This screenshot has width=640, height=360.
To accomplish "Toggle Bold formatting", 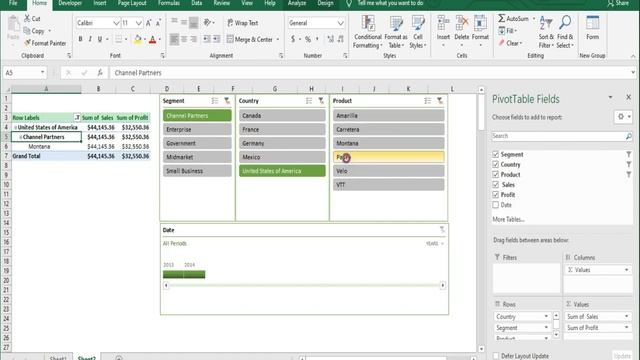I will 80,39.
